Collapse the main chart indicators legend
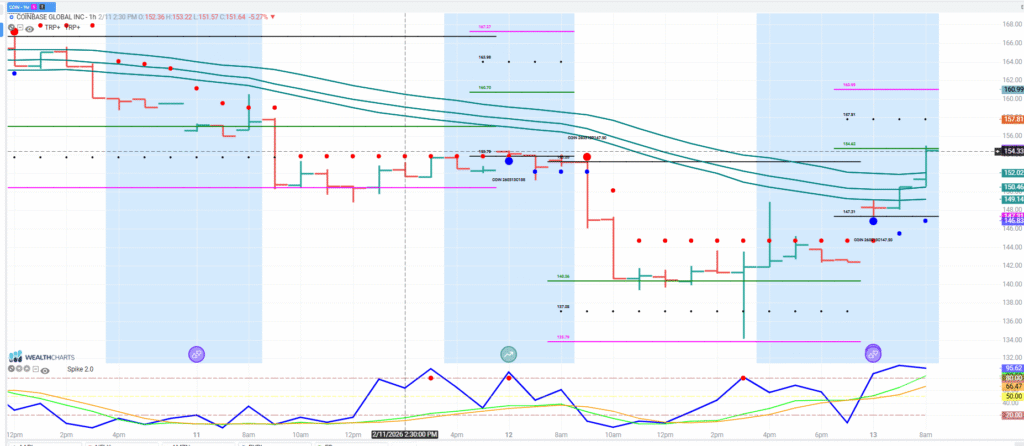The height and width of the screenshot is (446, 1024). 20,27
